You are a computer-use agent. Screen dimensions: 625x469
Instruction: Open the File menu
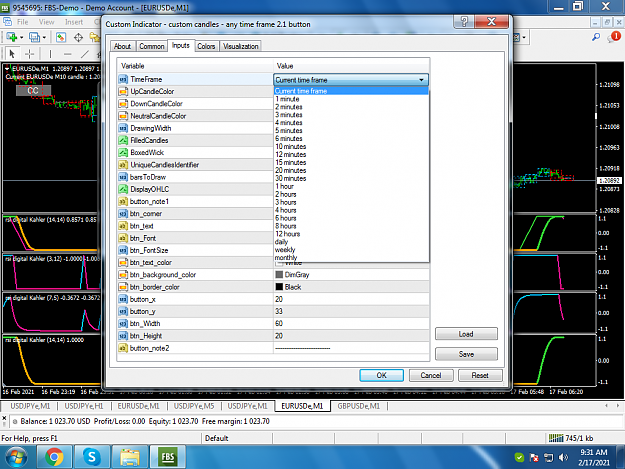[x=22, y=22]
